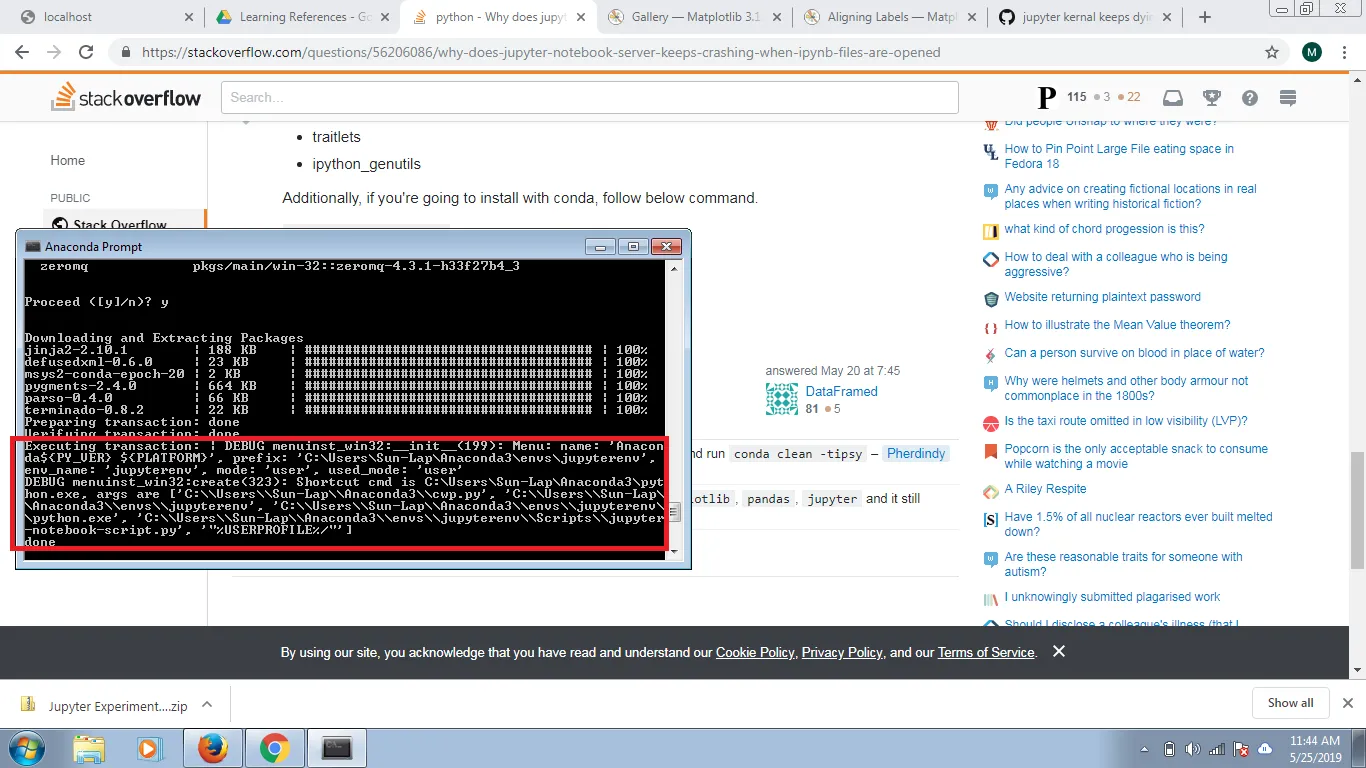Switch to the jupyter kernal keeps dying tab
This screenshot has width=1366, height=768.
pos(1086,17)
